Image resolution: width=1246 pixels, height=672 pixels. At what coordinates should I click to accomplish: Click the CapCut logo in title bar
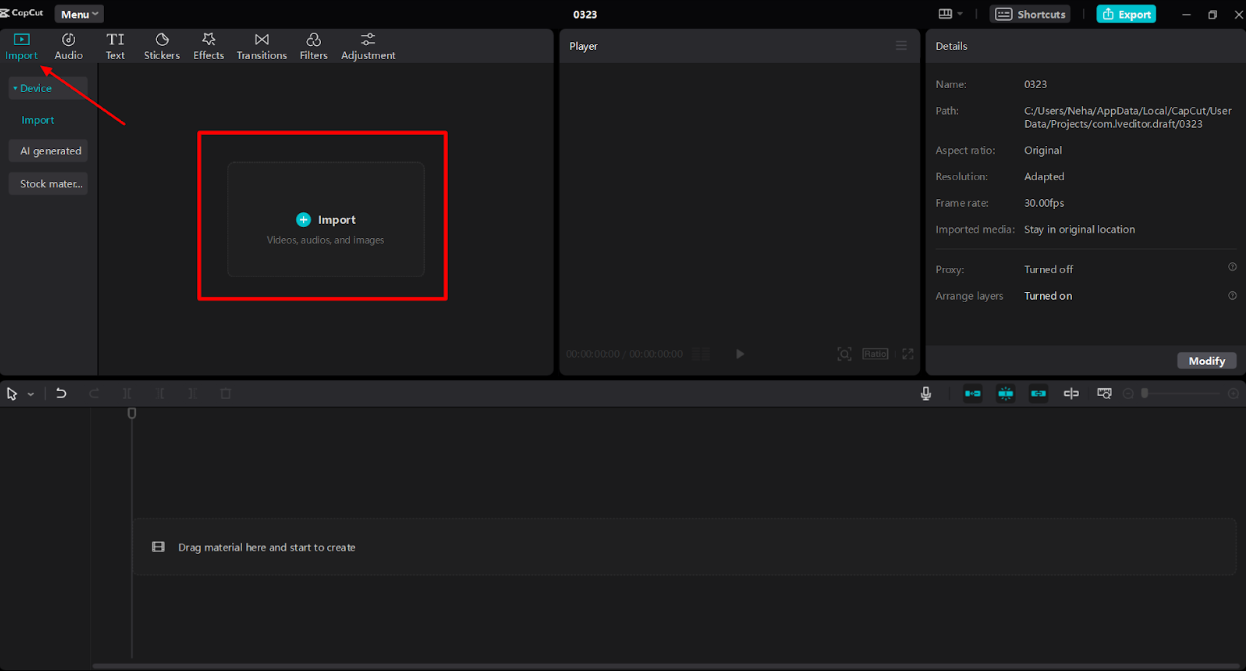coord(22,13)
